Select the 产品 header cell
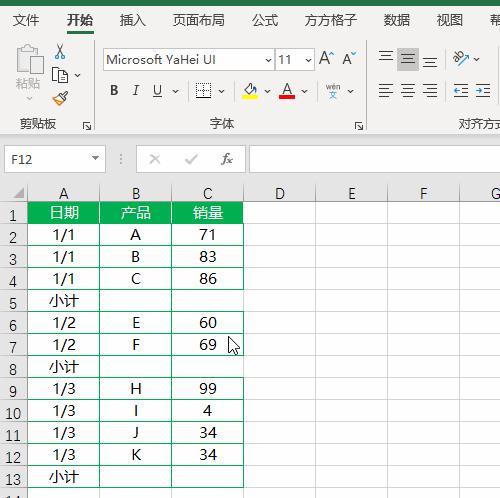500x498 pixels. tap(135, 212)
